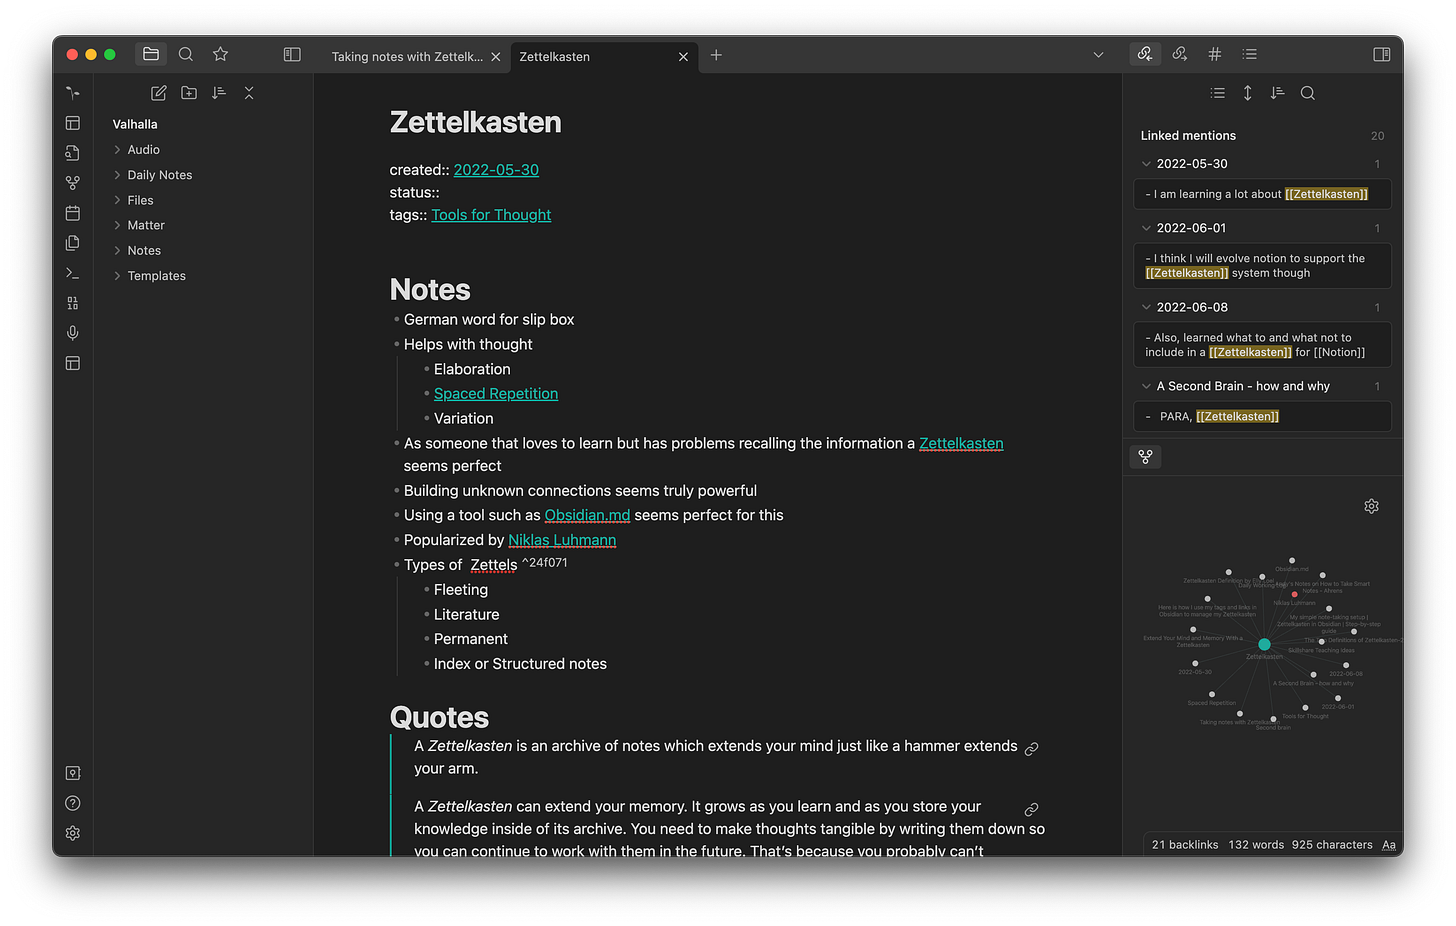Collapse A Second Brain mention group
The height and width of the screenshot is (926, 1456).
tap(1146, 386)
